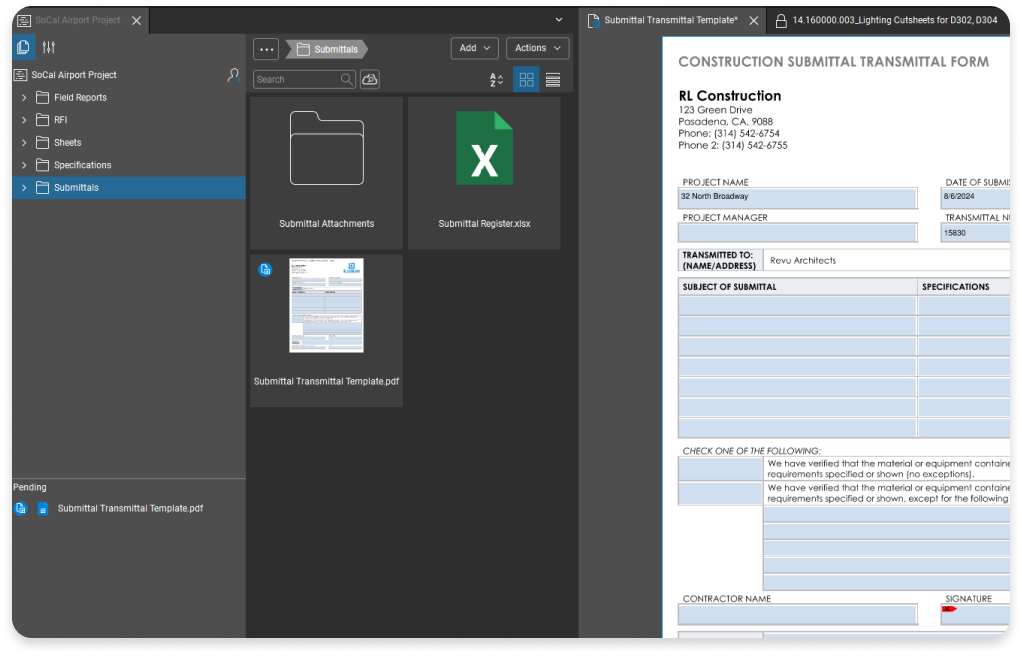Open the tab list chevron dropdown
Image resolution: width=1022 pixels, height=656 pixels.
pyautogui.click(x=559, y=20)
